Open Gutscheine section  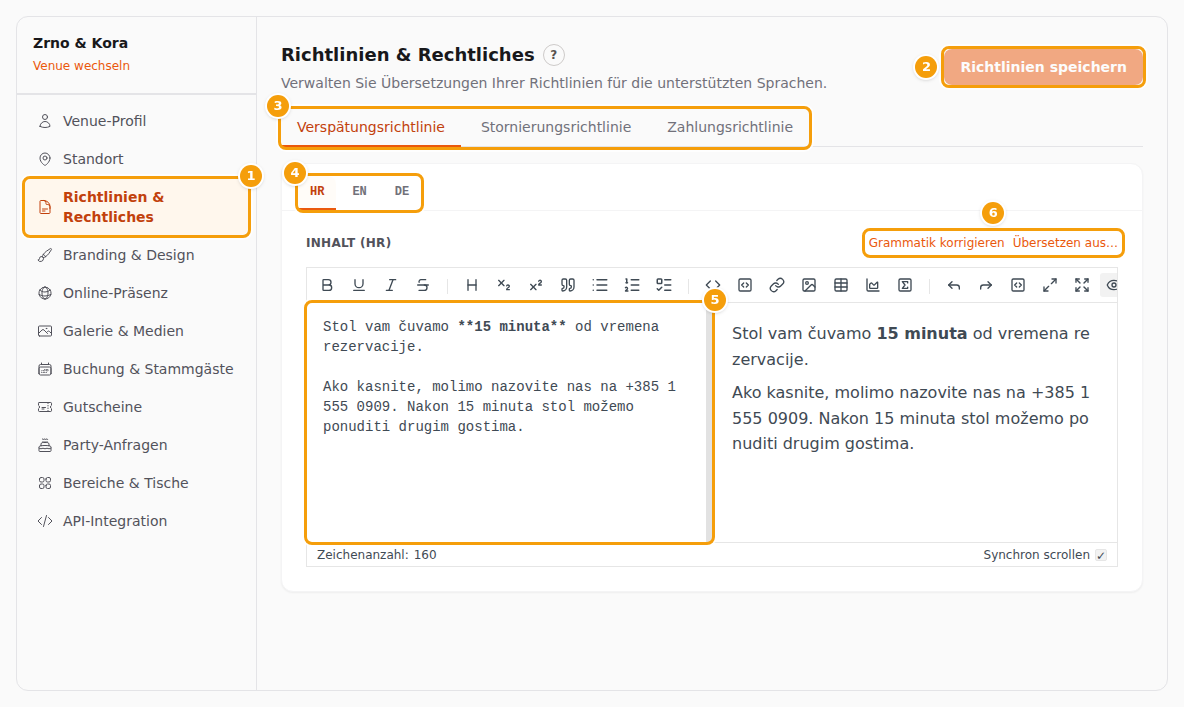coord(136,407)
